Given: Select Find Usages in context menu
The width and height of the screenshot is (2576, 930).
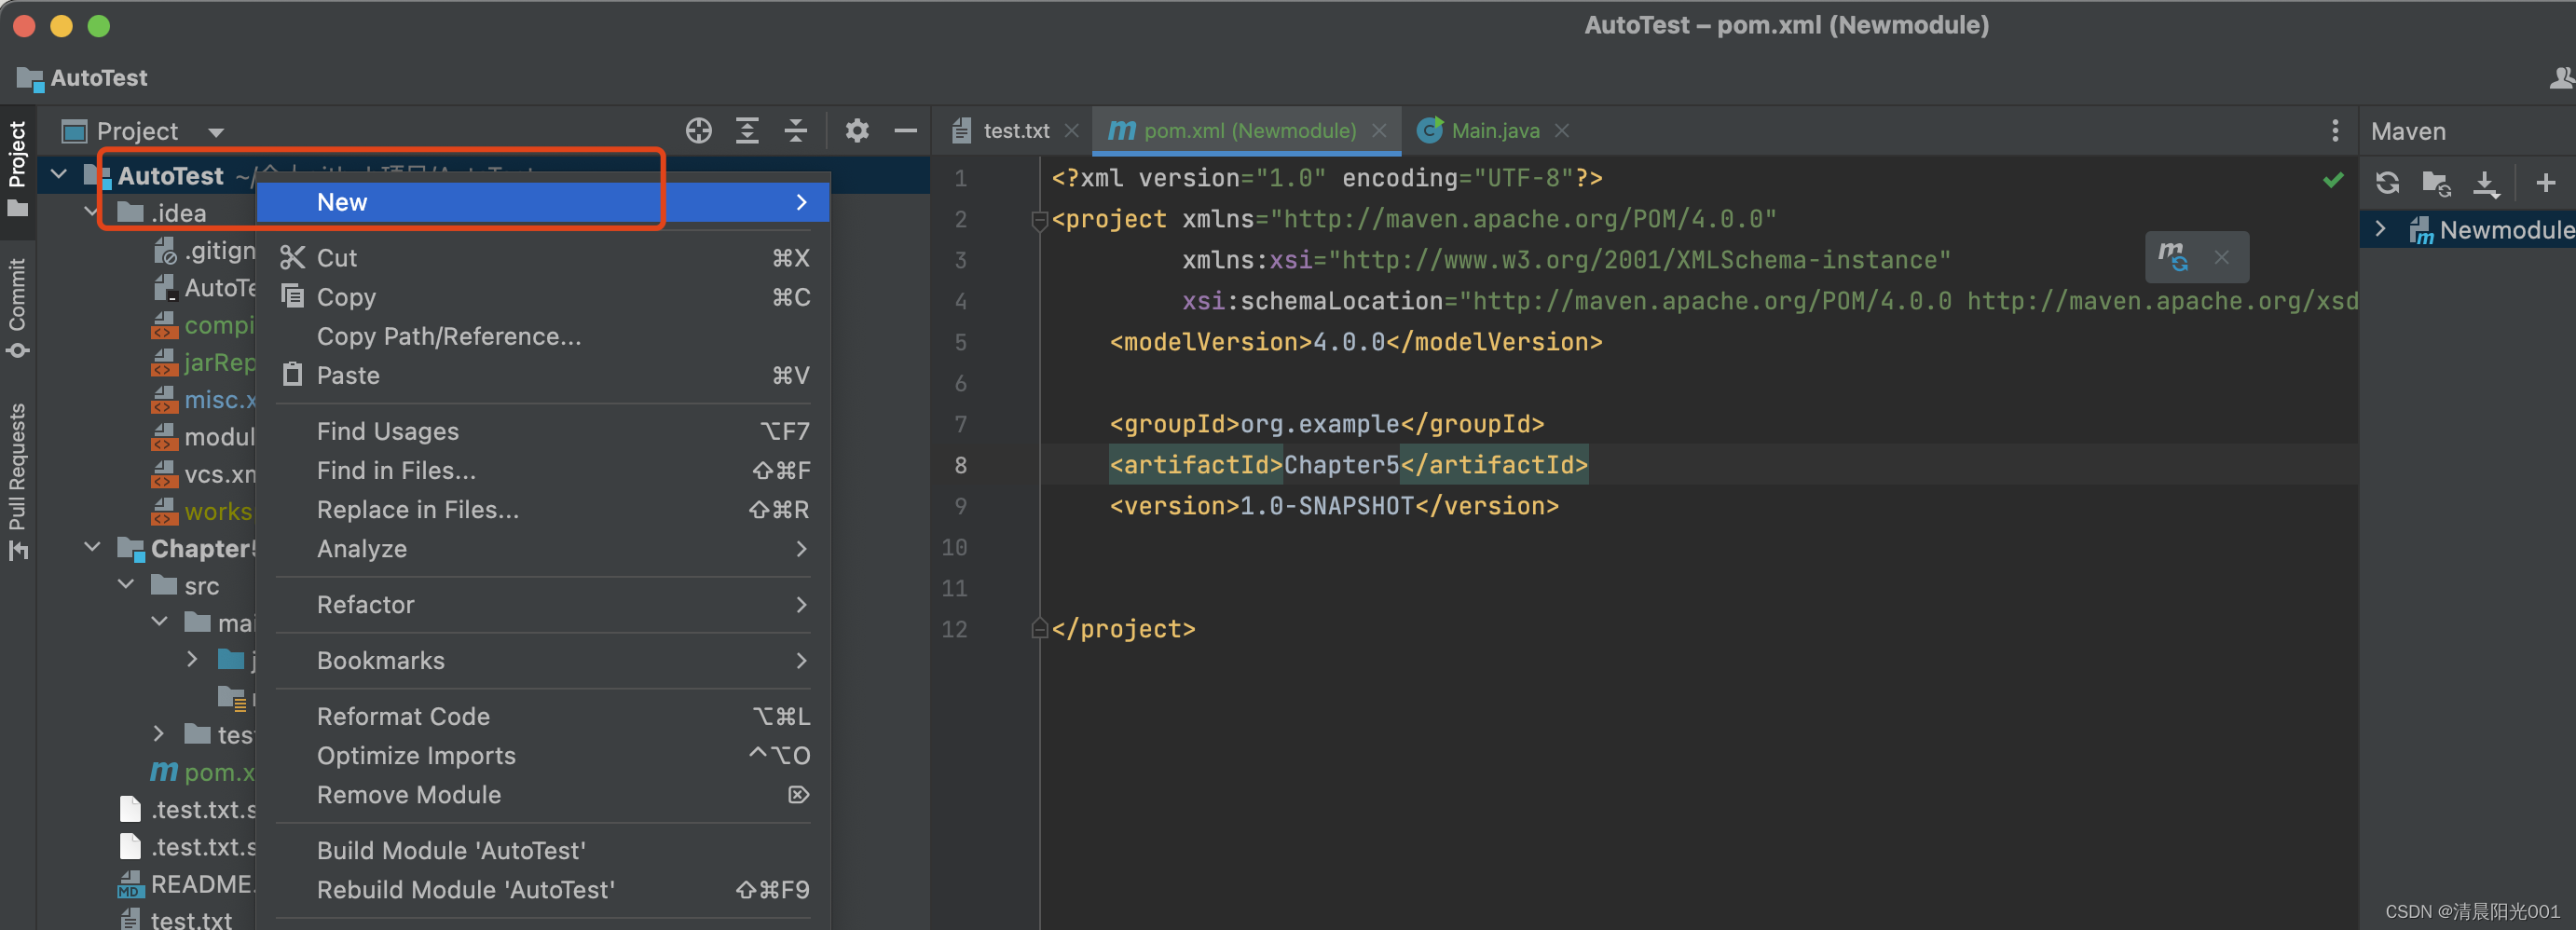Looking at the screenshot, I should (543, 431).
